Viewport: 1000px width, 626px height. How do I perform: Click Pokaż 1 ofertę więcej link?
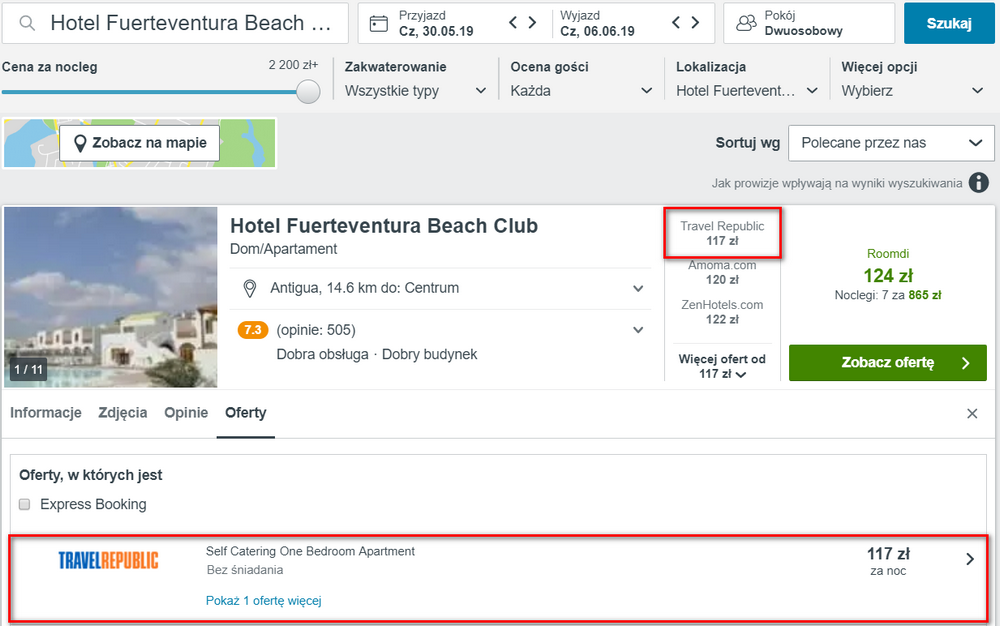click(x=263, y=601)
